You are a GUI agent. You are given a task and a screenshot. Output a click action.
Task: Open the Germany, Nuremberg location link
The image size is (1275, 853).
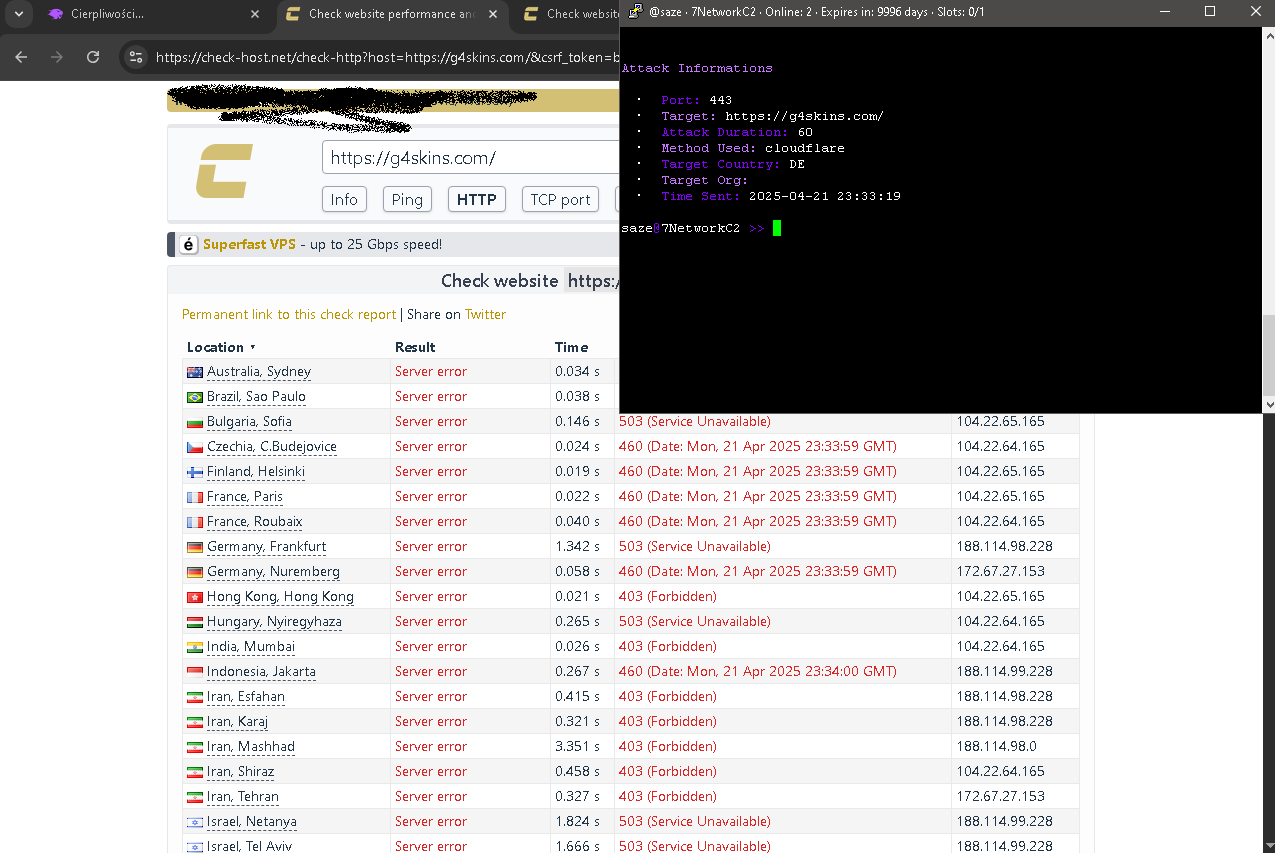(x=273, y=571)
